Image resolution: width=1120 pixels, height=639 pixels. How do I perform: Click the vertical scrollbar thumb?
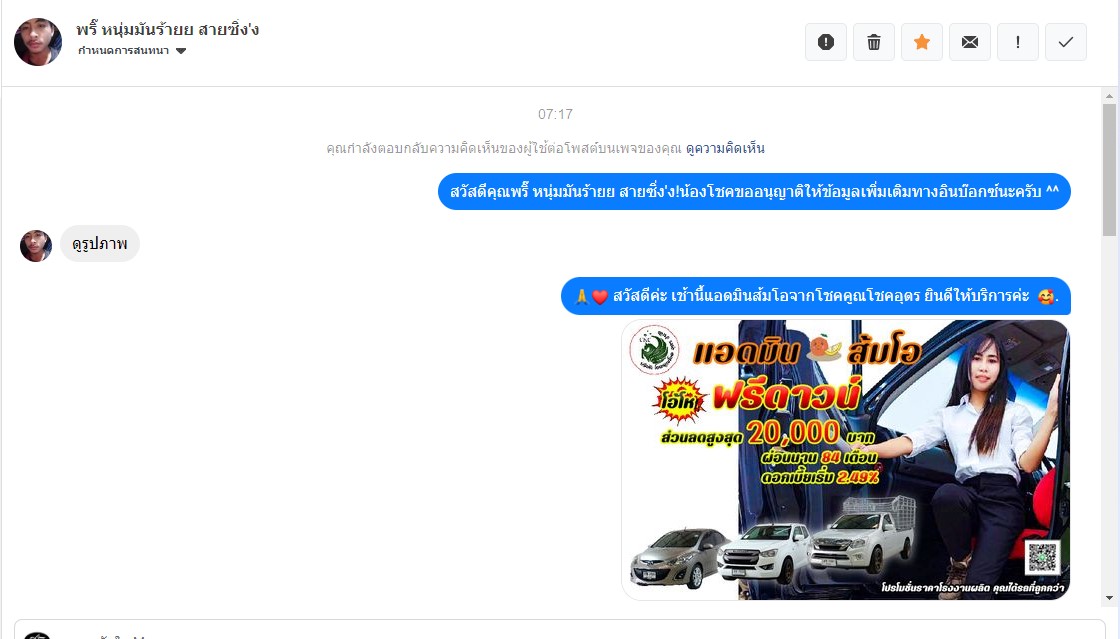tap(1109, 169)
